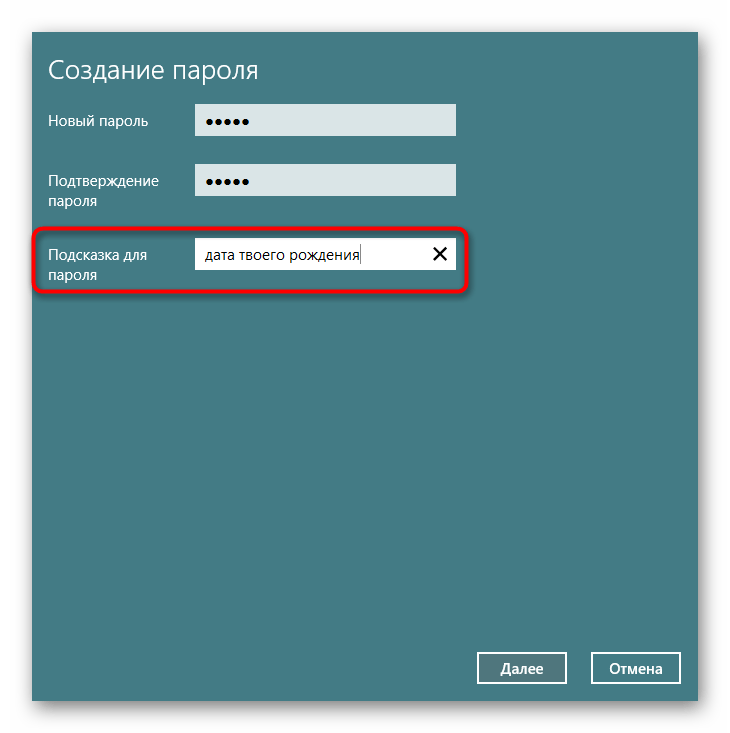Click the Подсказка для пароля label
This screenshot has height=733, width=730.
(x=97, y=265)
